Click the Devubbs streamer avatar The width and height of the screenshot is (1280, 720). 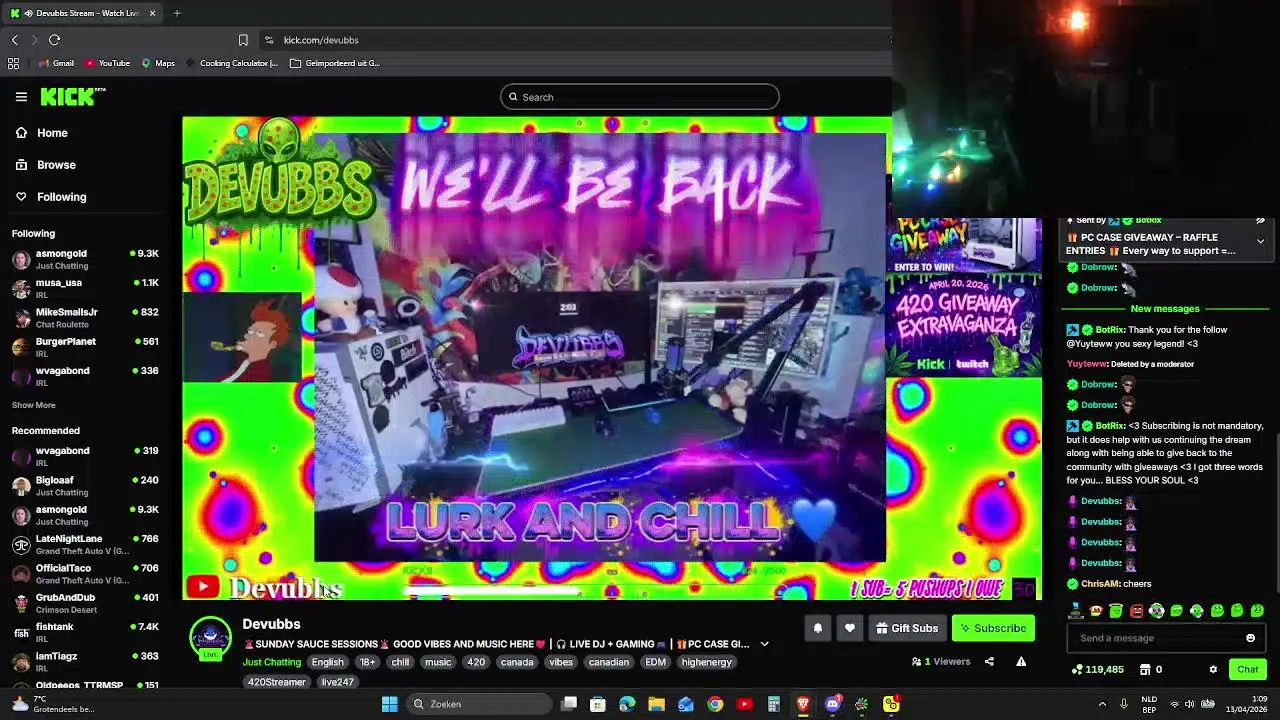[210, 638]
